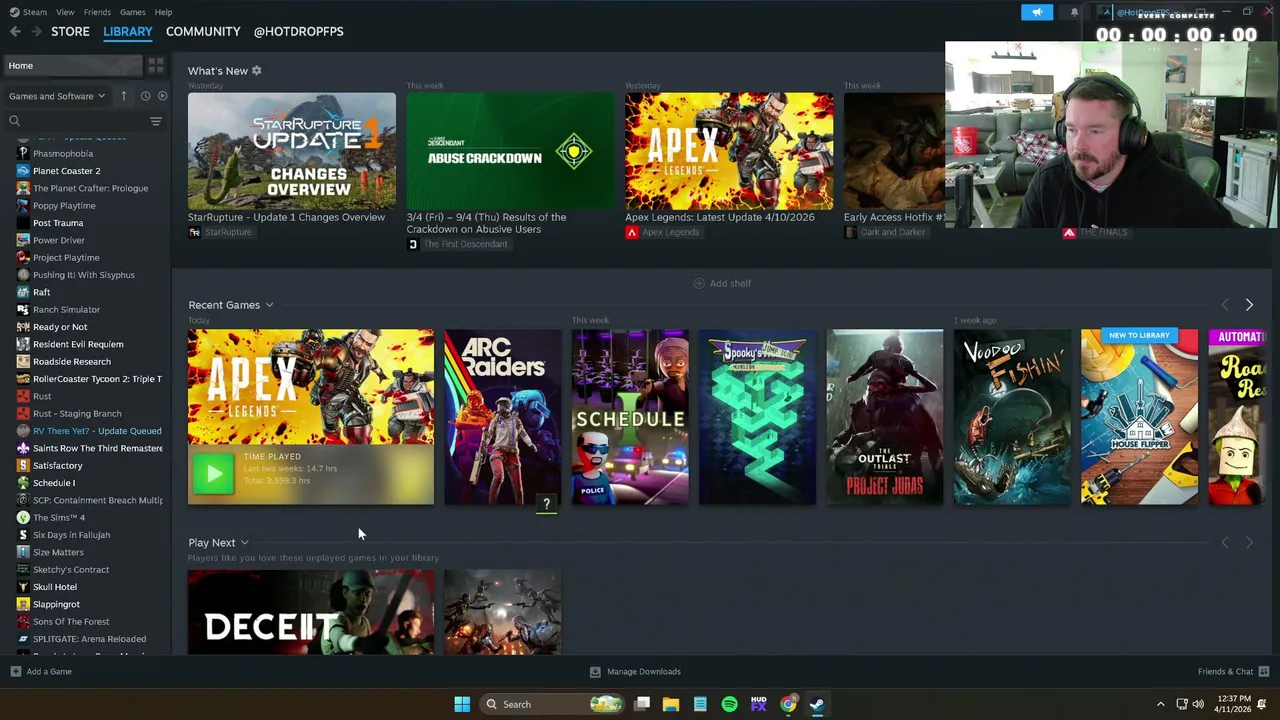
Task: Click the plus icon beside Add shelf
Action: tap(699, 283)
